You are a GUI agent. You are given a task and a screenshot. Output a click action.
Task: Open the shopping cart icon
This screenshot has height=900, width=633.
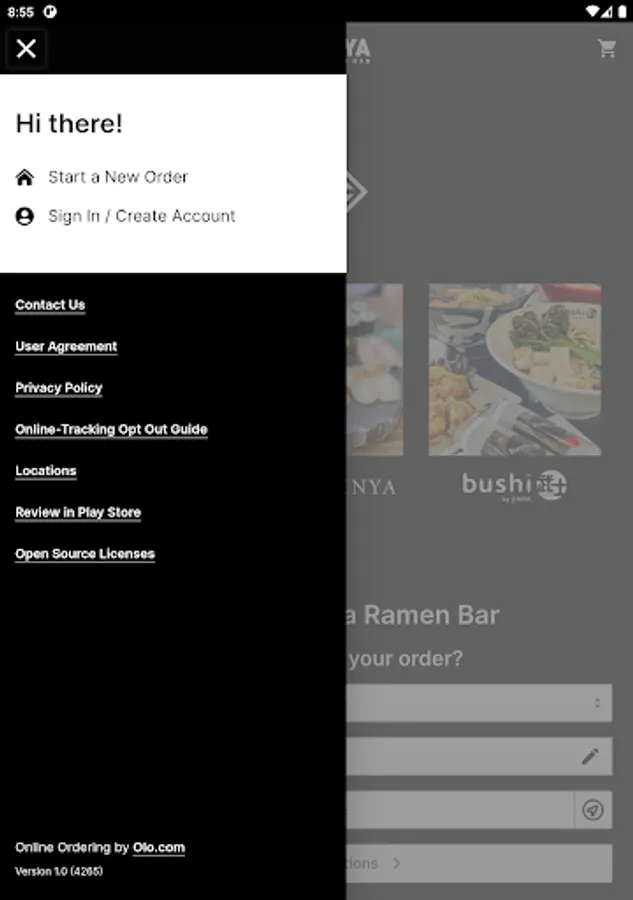coord(607,49)
